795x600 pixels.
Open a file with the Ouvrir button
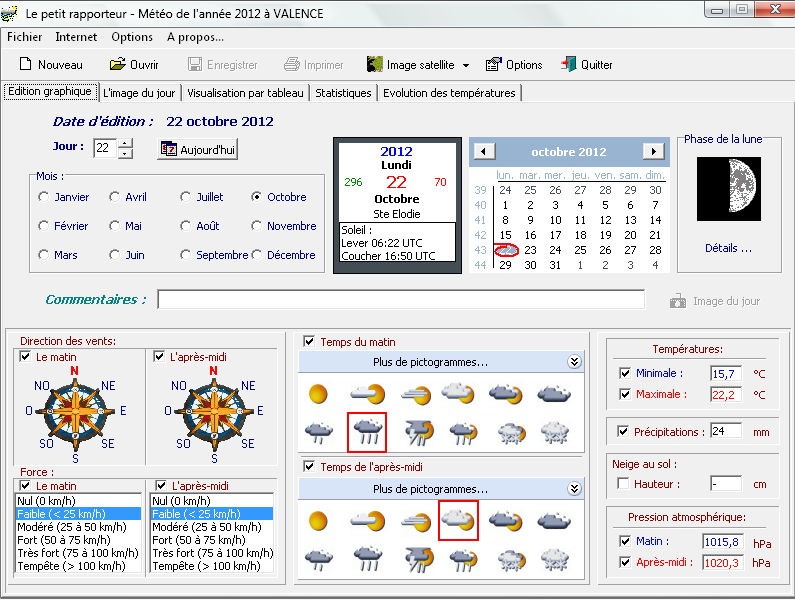pyautogui.click(x=134, y=65)
